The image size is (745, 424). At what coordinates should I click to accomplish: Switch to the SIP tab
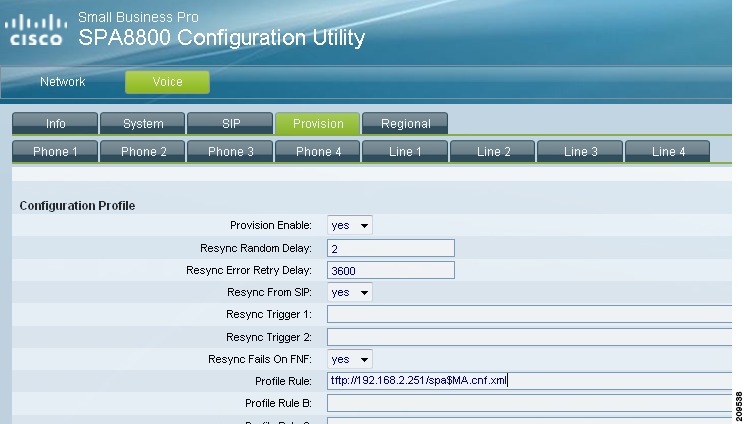point(230,124)
